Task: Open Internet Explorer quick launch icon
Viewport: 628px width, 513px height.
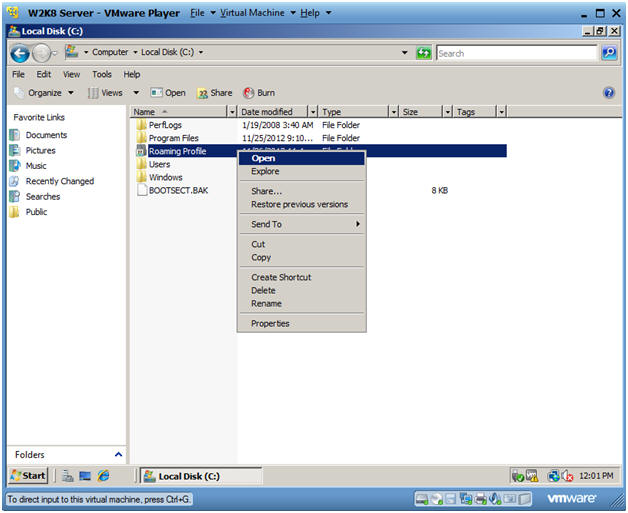Action: pos(103,476)
